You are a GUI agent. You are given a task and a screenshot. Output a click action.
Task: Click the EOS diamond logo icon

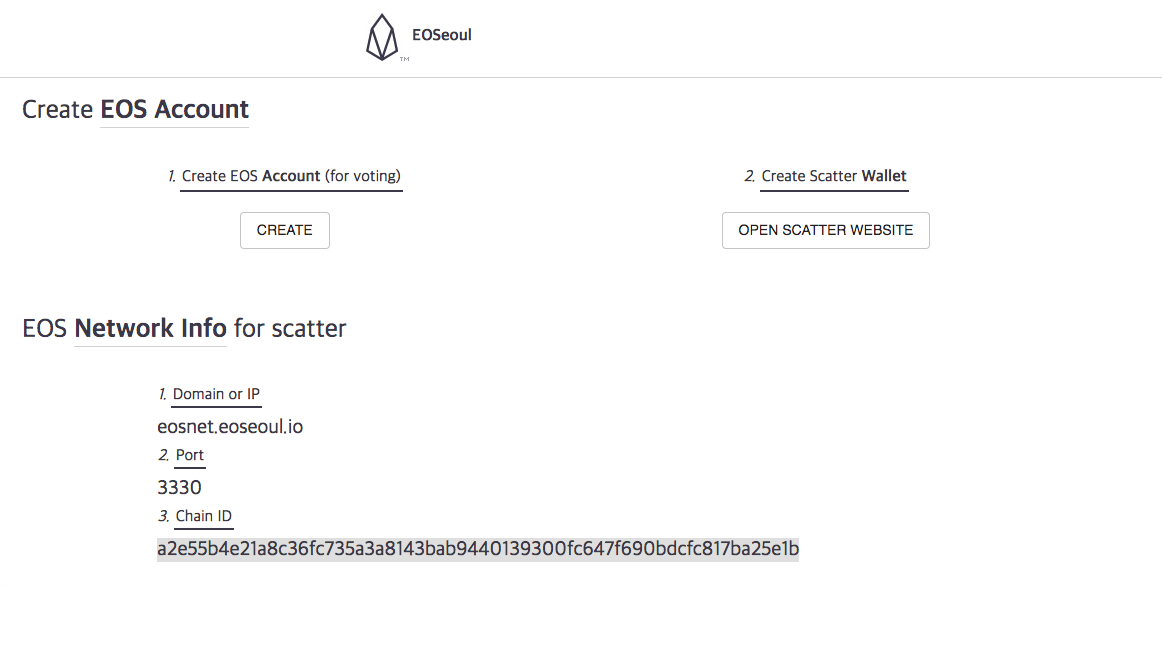(x=382, y=37)
